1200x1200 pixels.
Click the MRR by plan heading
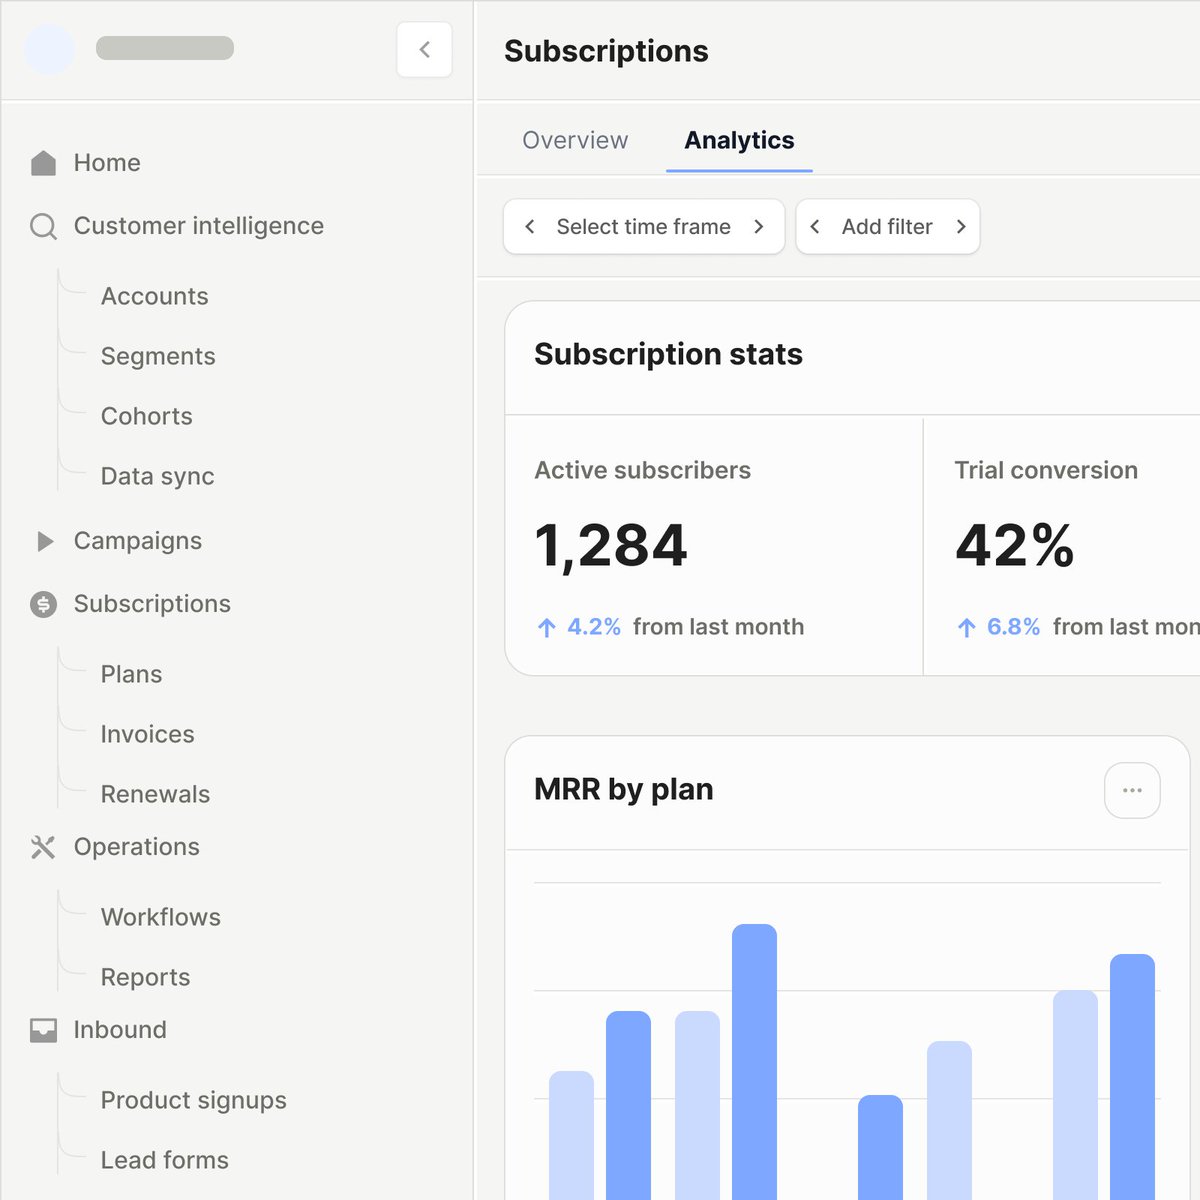[624, 790]
